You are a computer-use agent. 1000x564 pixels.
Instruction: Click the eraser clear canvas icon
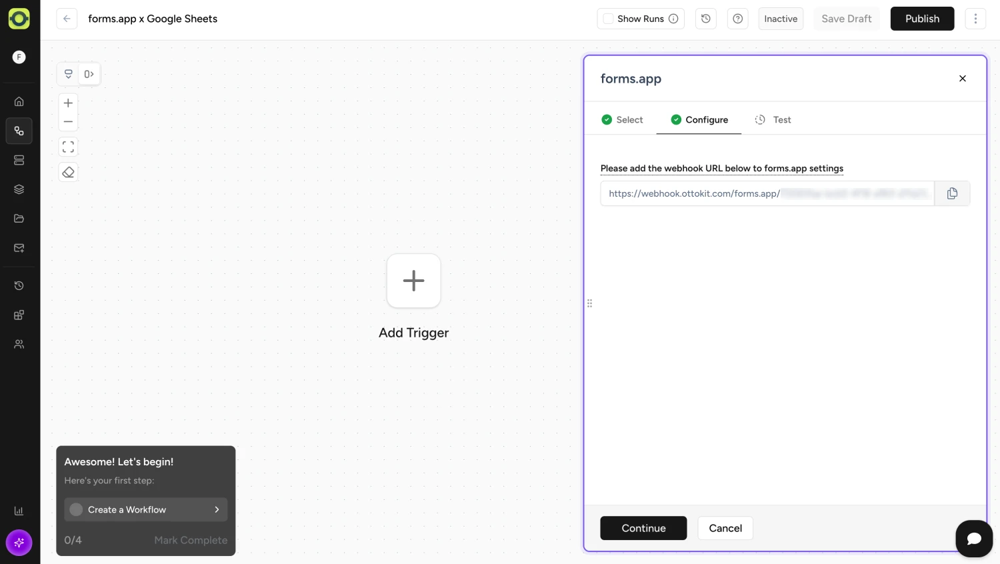68,172
